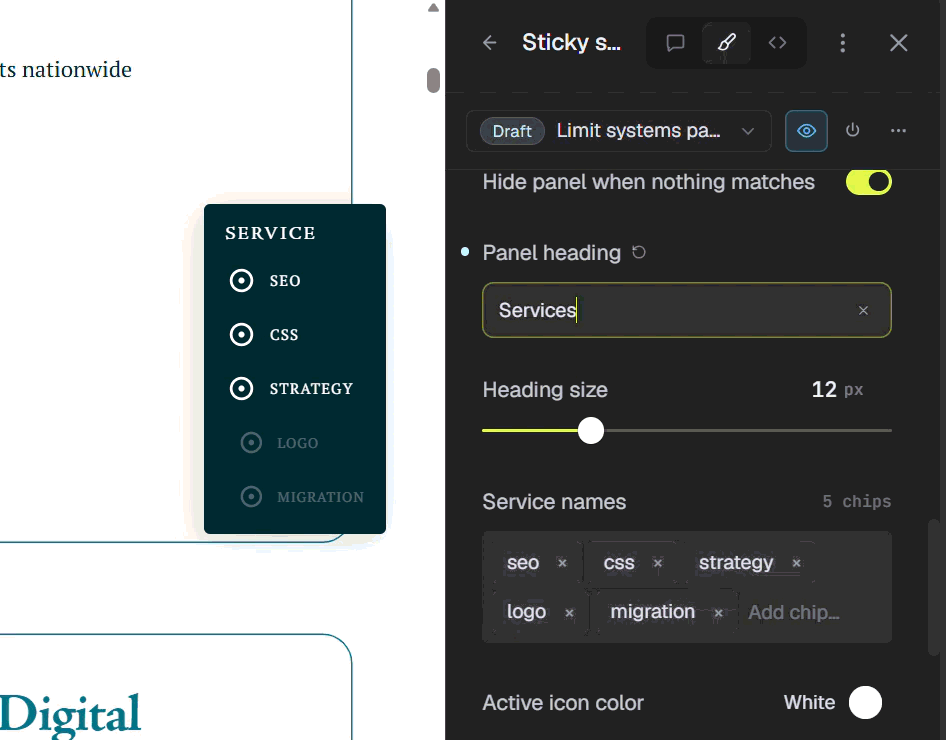Remove the logo chip
The width and height of the screenshot is (946, 740).
[x=569, y=613]
